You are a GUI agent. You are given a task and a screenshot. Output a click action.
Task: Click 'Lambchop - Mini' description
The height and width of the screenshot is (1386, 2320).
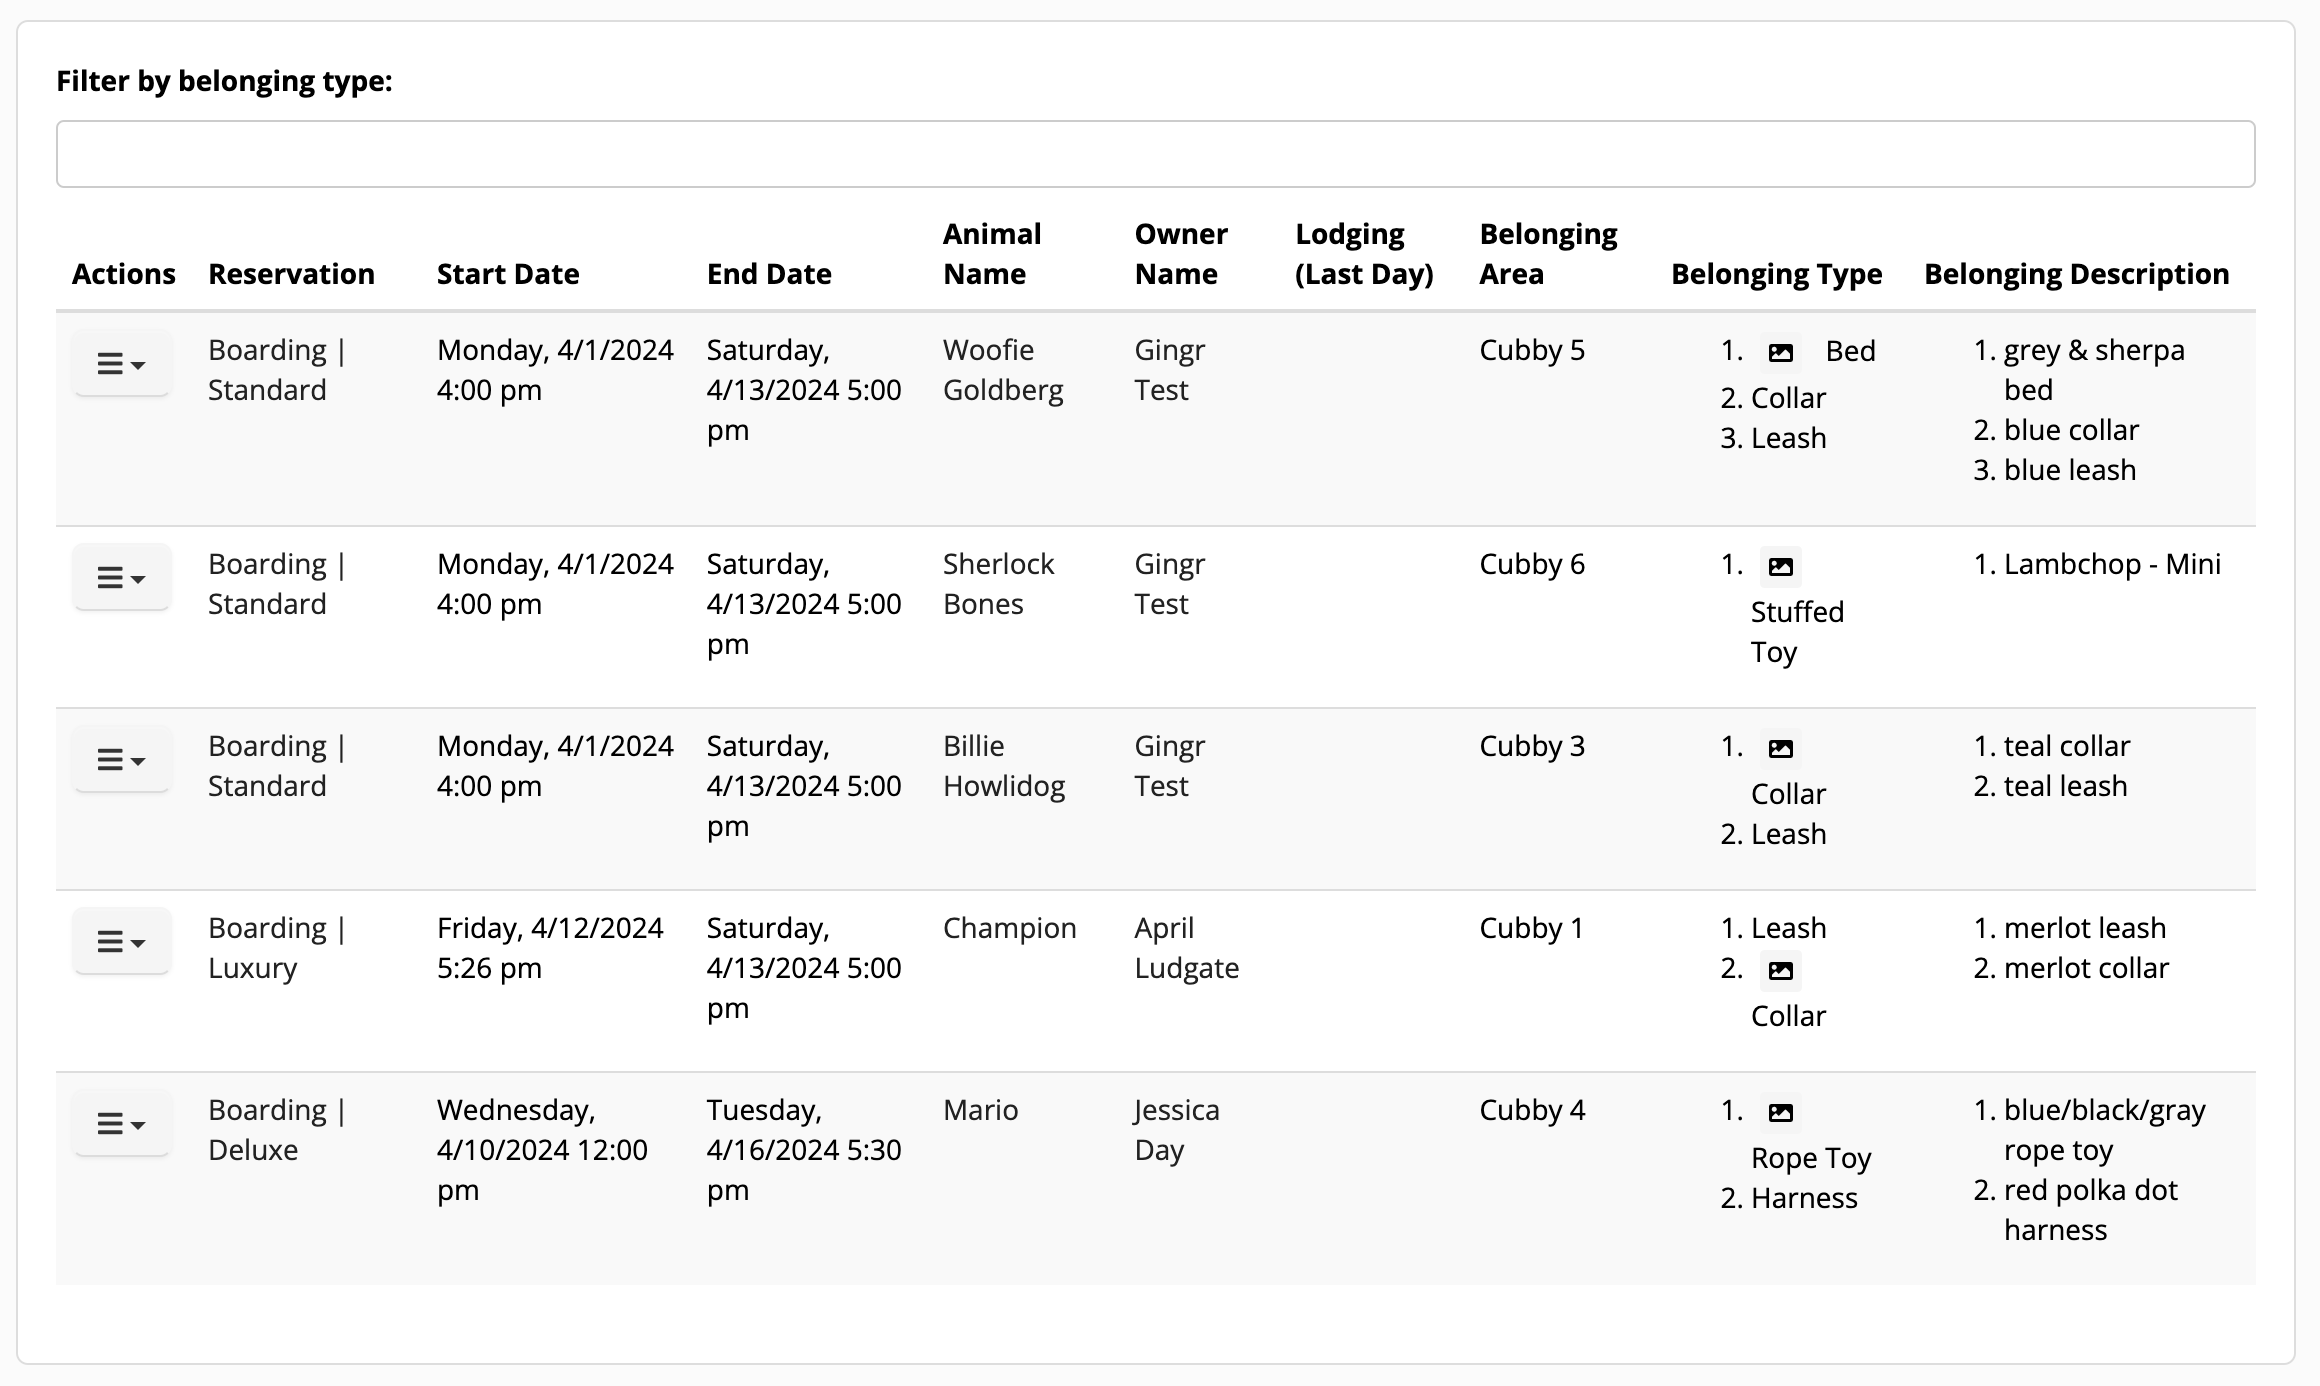[2112, 564]
